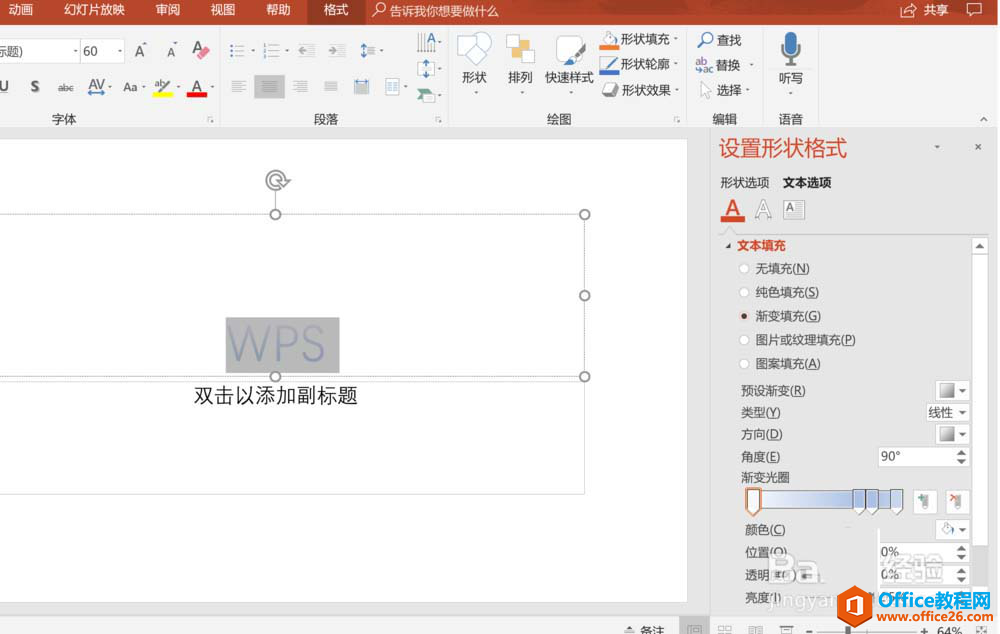This screenshot has height=634, width=1000.
Task: Switch to the 形状选项 tab
Action: (745, 183)
